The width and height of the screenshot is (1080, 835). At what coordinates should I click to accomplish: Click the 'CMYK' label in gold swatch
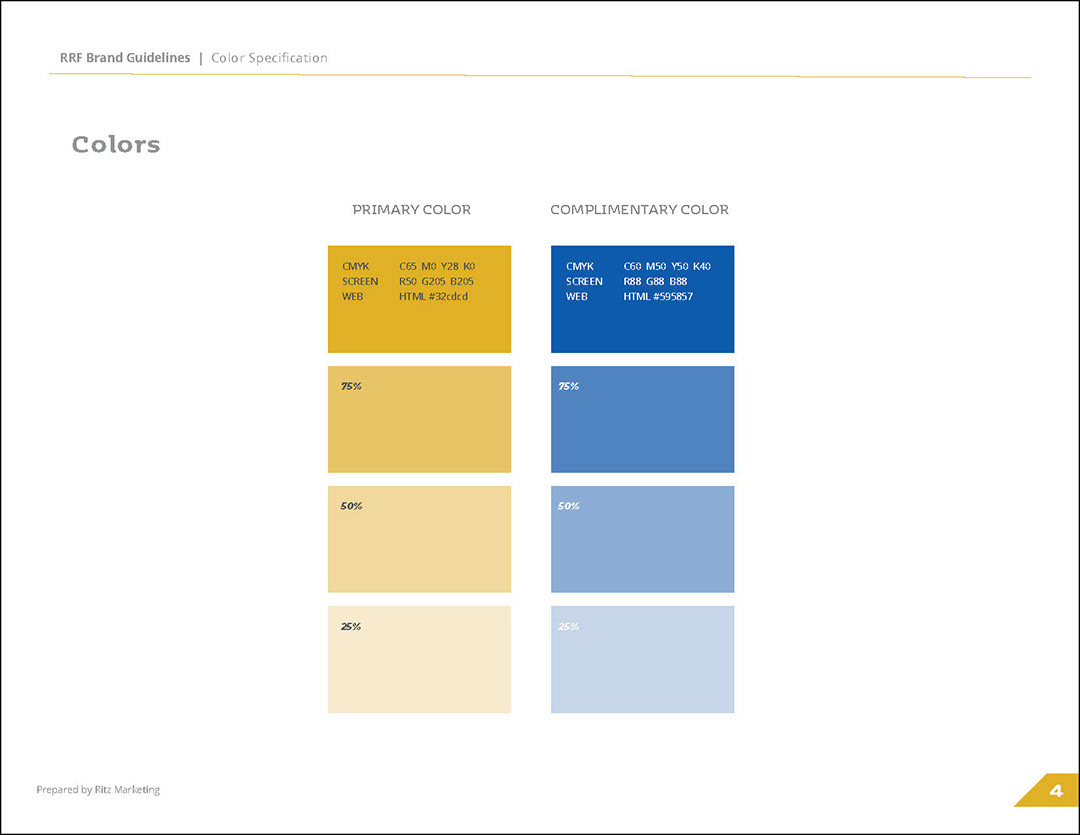(x=355, y=266)
